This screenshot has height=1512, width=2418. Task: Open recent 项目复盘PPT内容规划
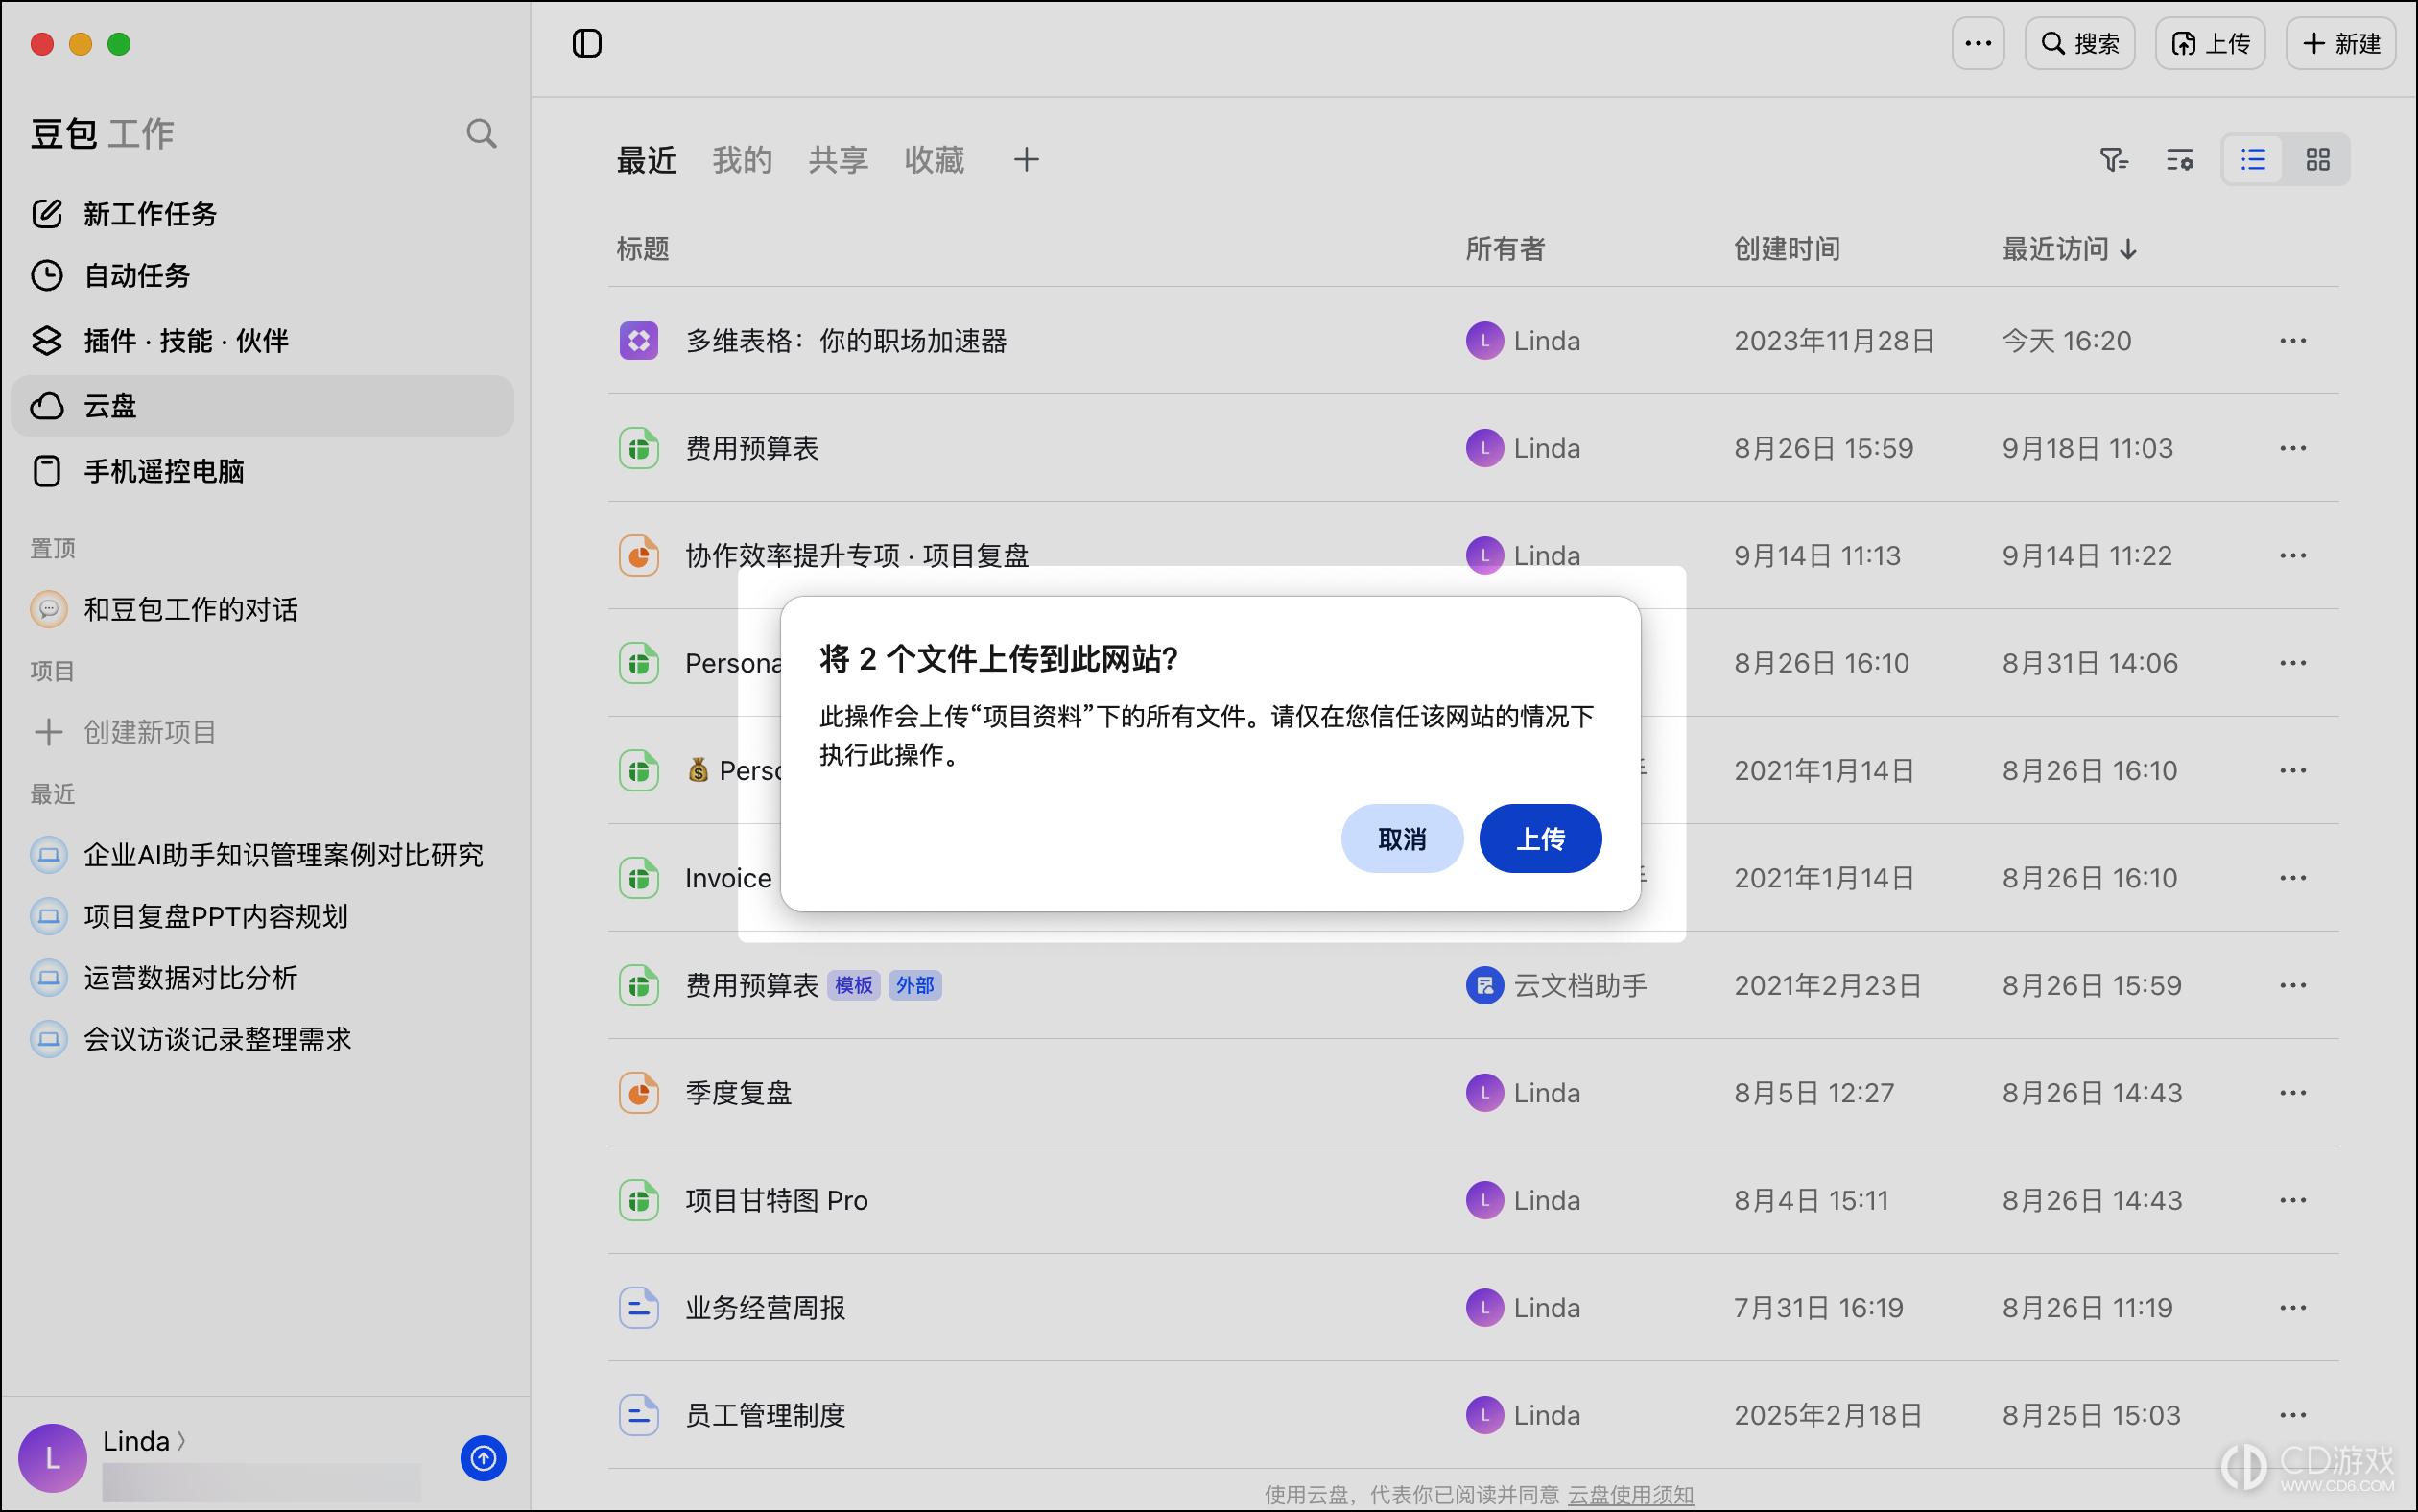click(262, 916)
